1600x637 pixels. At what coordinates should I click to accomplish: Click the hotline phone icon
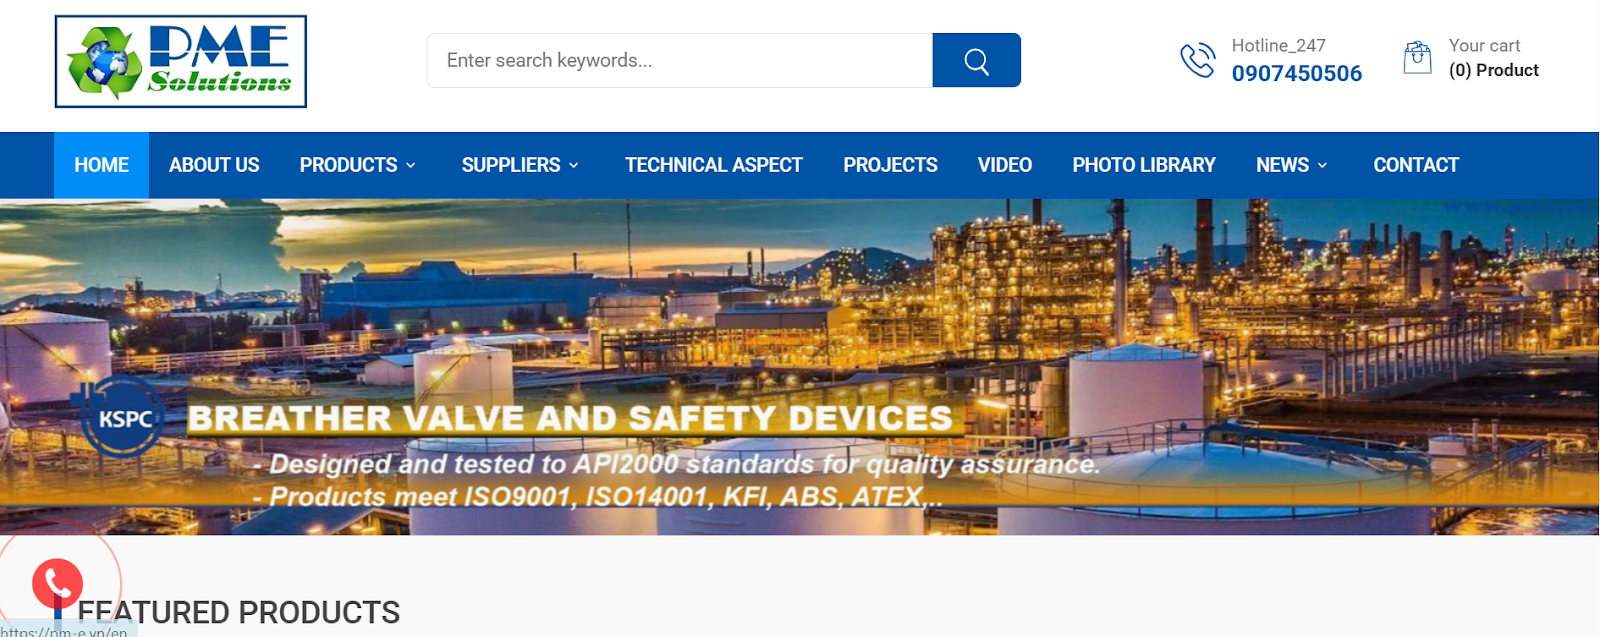(1197, 60)
